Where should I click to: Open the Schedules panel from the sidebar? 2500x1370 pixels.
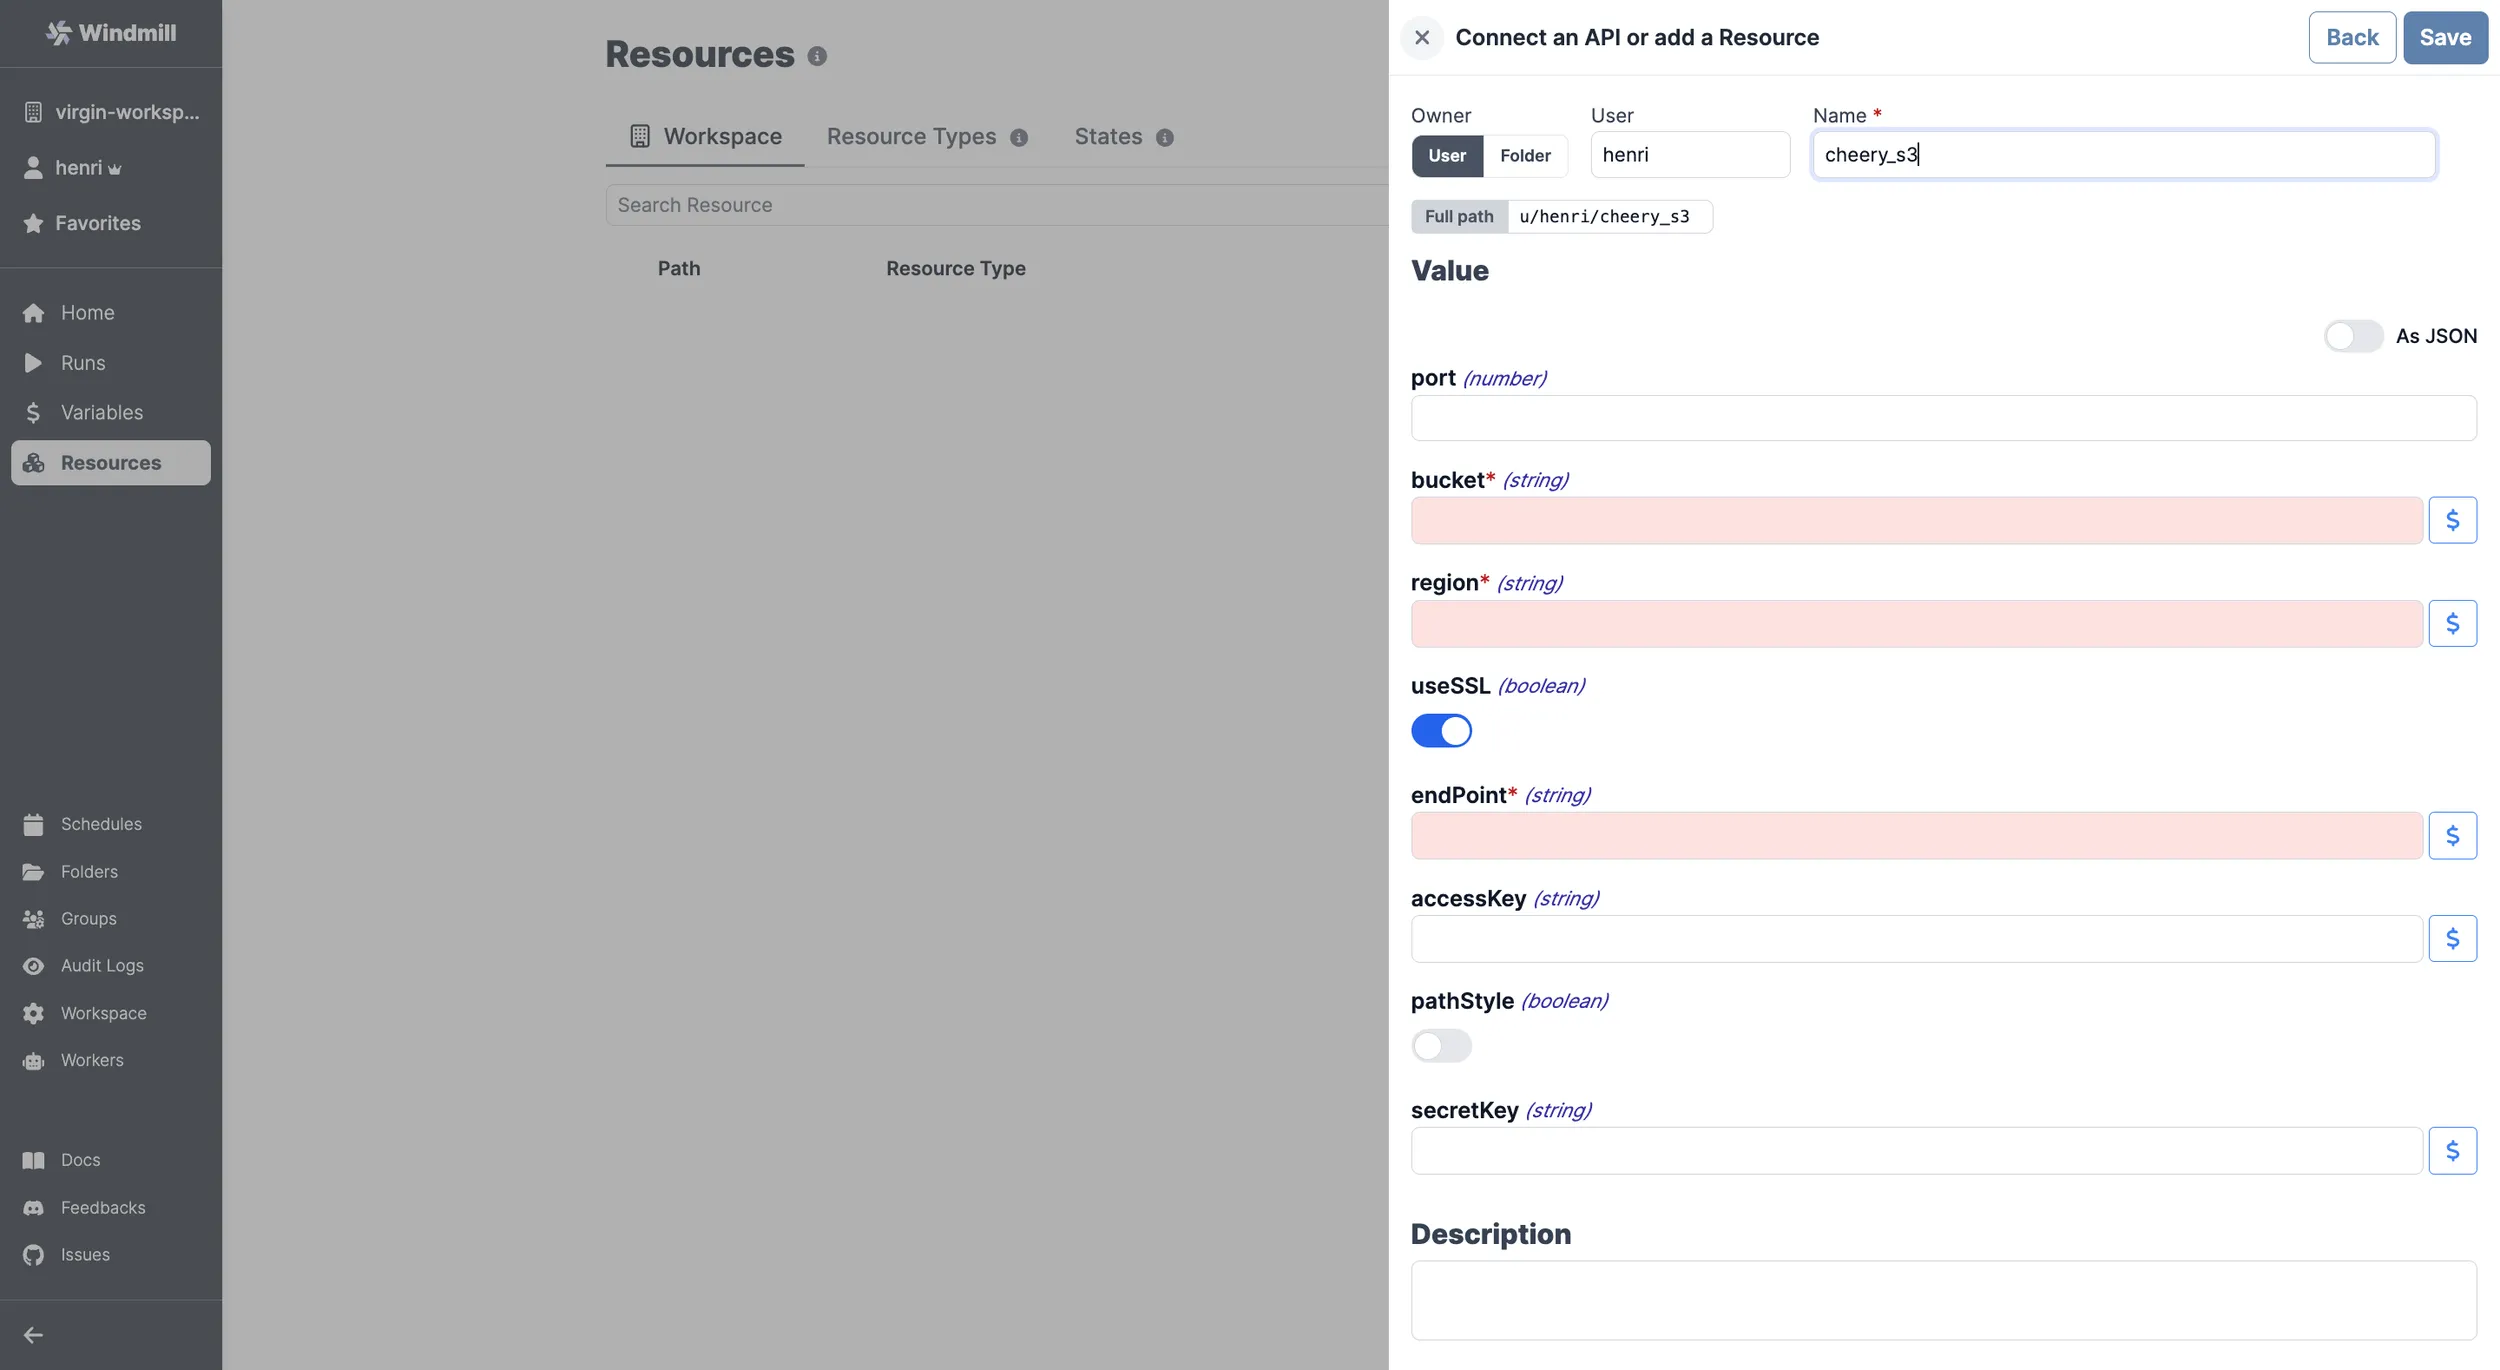coord(100,823)
